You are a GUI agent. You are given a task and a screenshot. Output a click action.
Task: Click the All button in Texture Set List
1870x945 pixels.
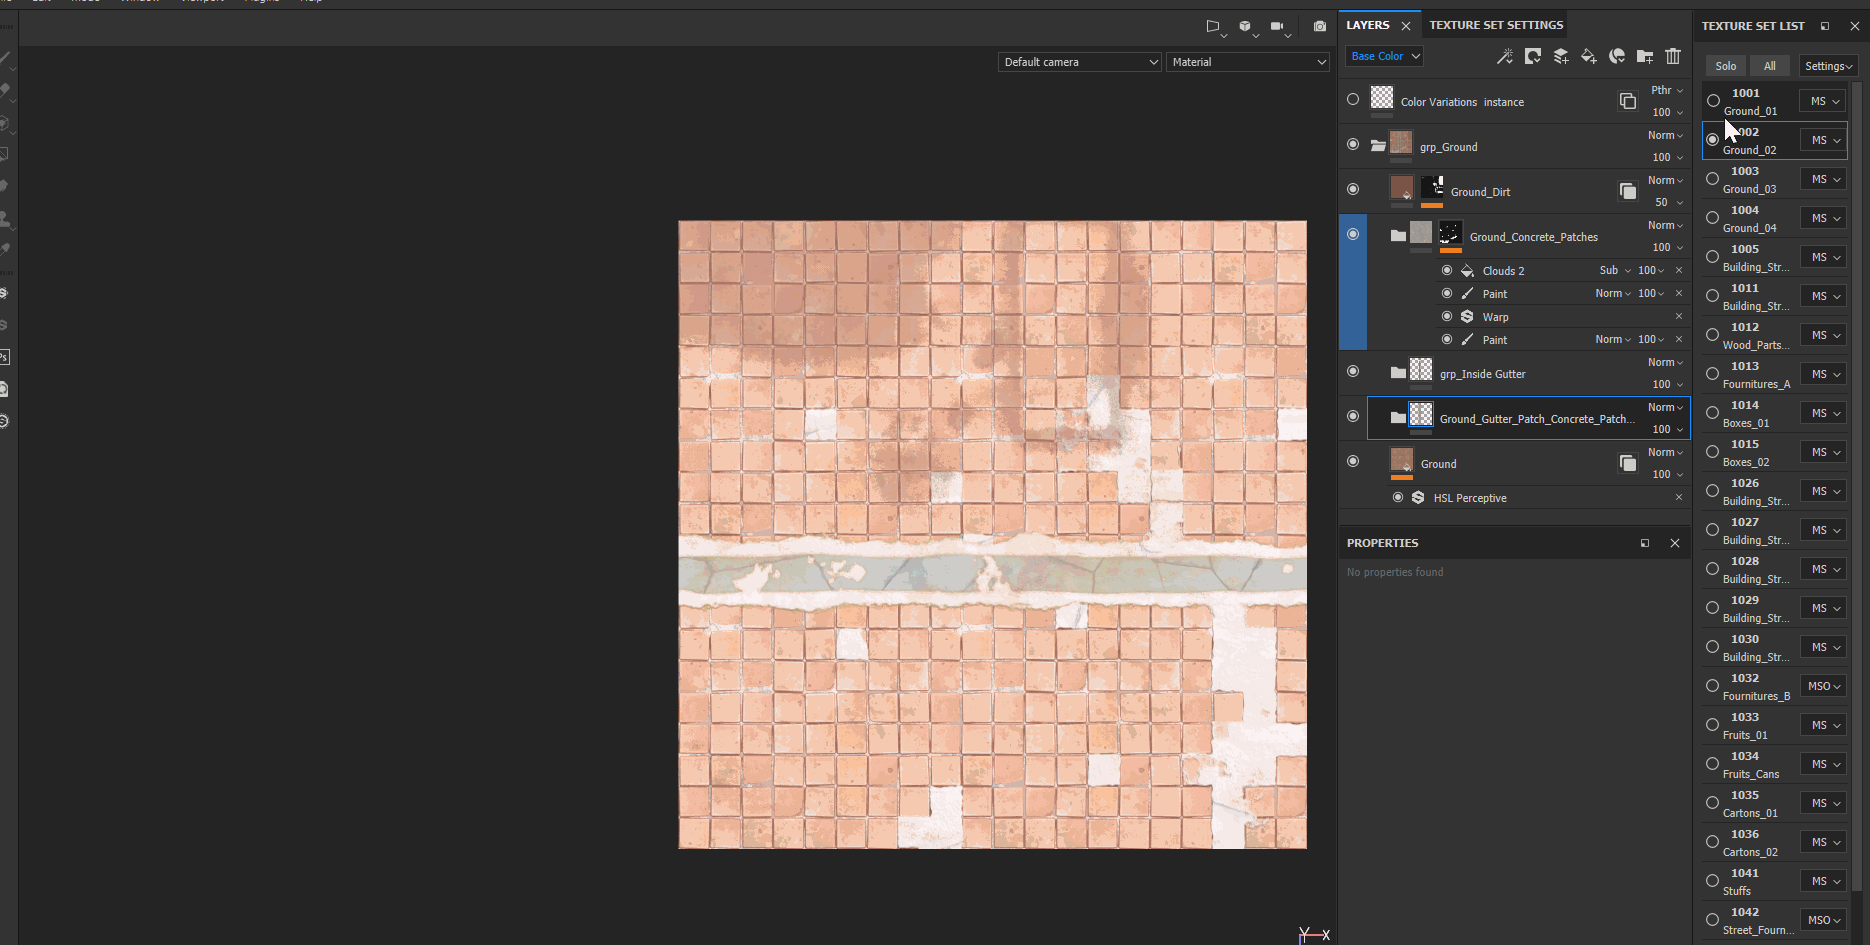click(1769, 66)
